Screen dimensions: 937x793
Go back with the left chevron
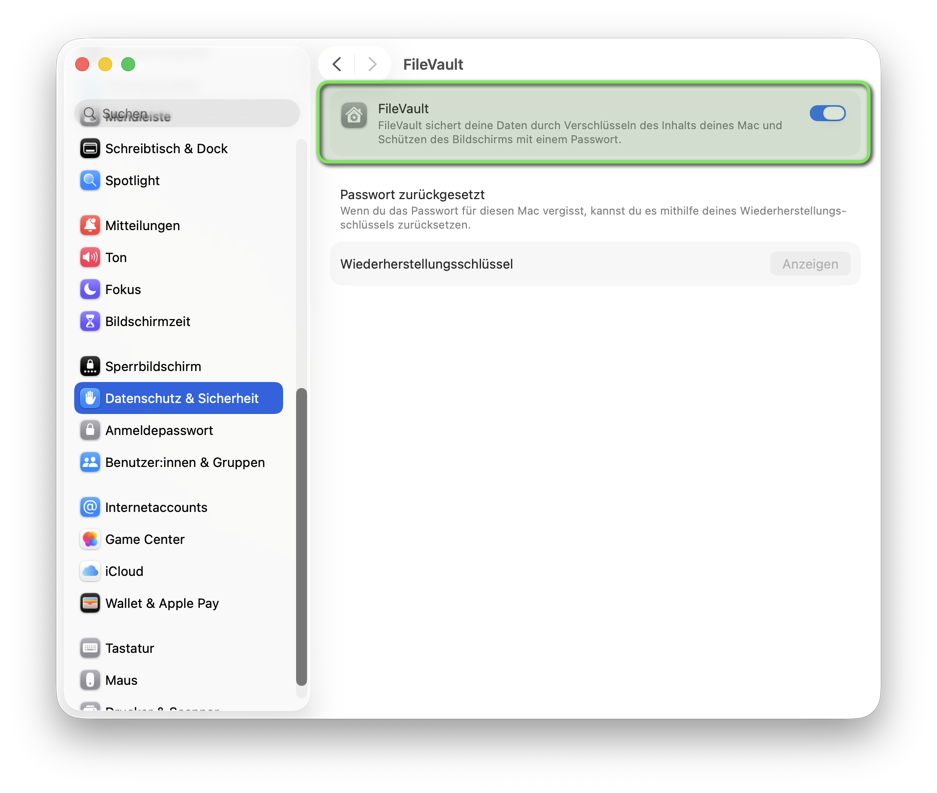pyautogui.click(x=337, y=64)
